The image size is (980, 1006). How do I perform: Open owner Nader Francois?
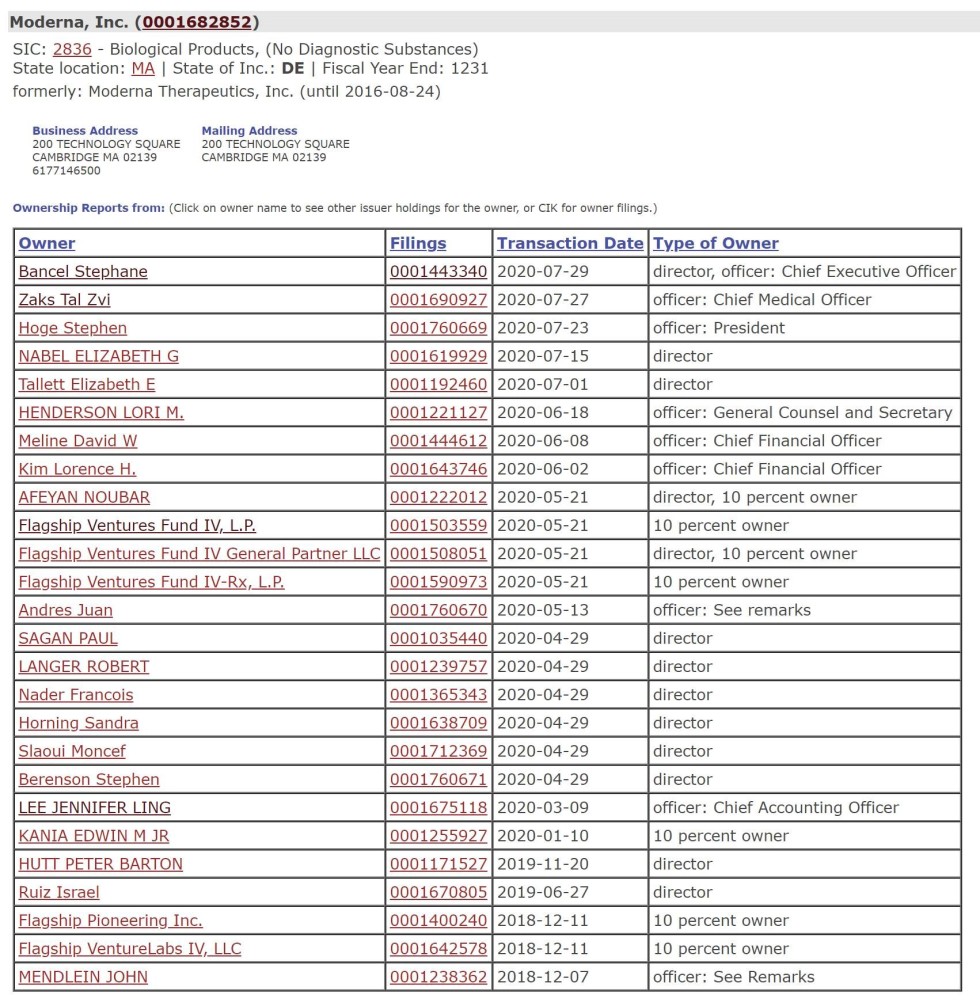[x=76, y=695]
